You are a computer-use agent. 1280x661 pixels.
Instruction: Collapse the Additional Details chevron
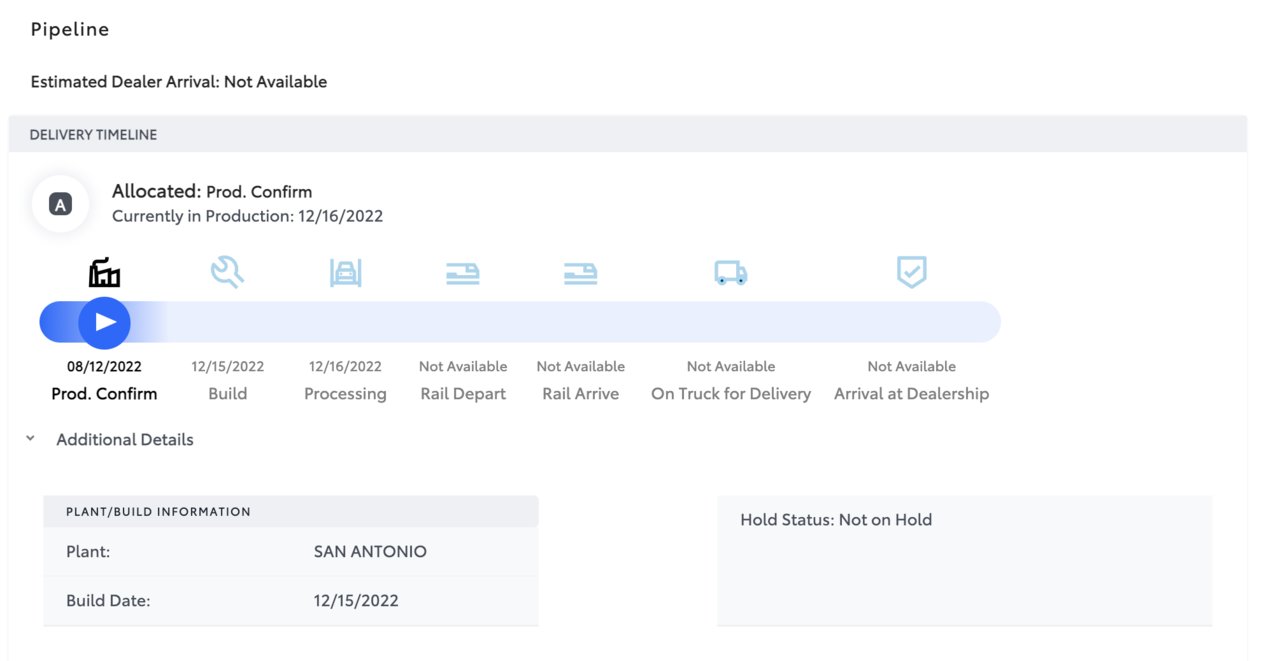point(30,439)
